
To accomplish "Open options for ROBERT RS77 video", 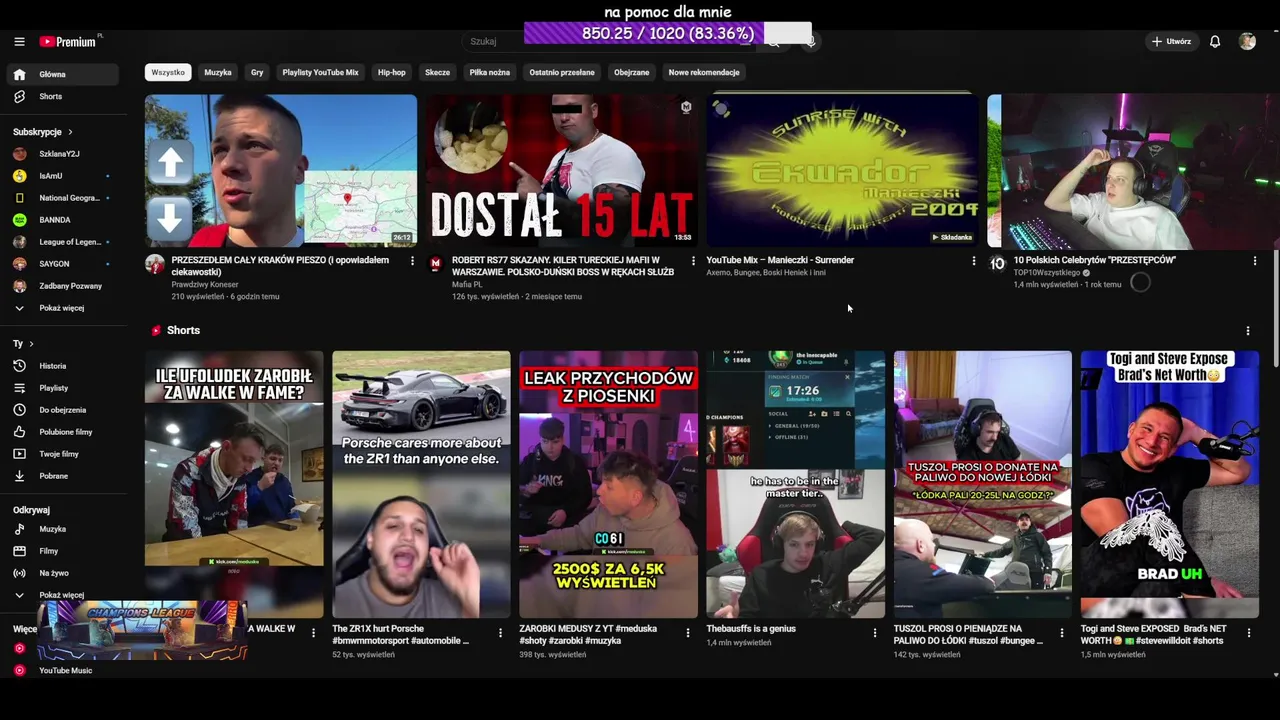I will (693, 261).
